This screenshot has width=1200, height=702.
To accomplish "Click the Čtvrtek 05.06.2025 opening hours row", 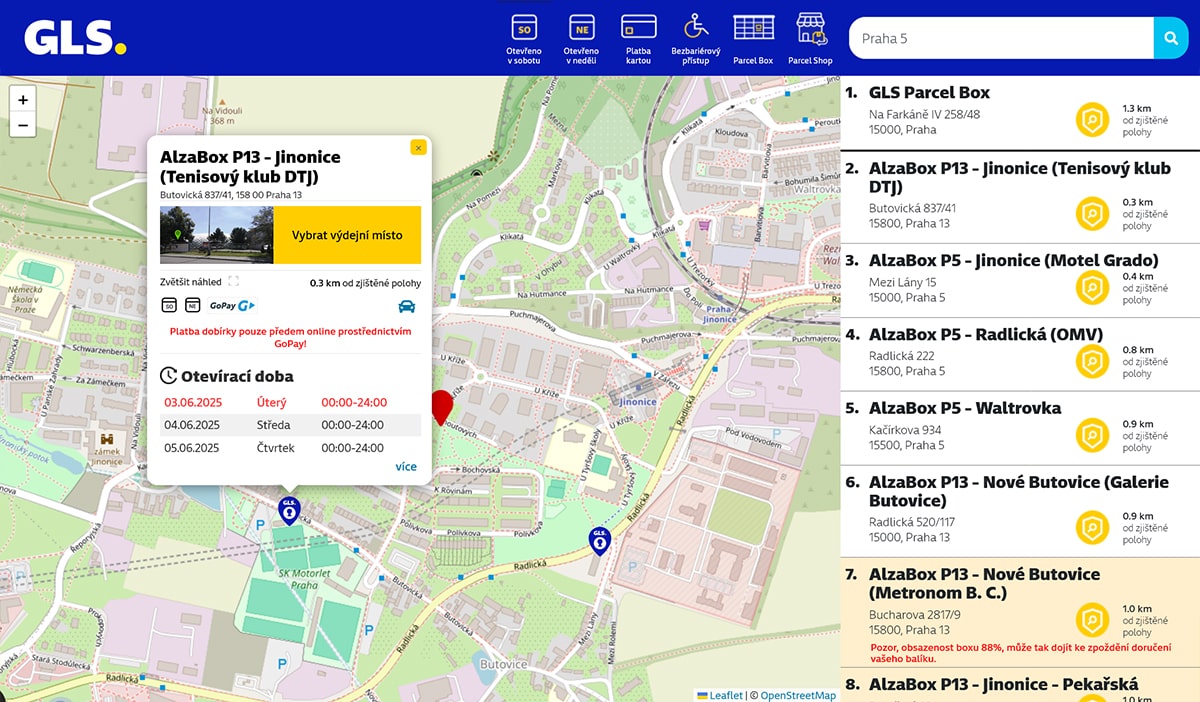I will [290, 448].
